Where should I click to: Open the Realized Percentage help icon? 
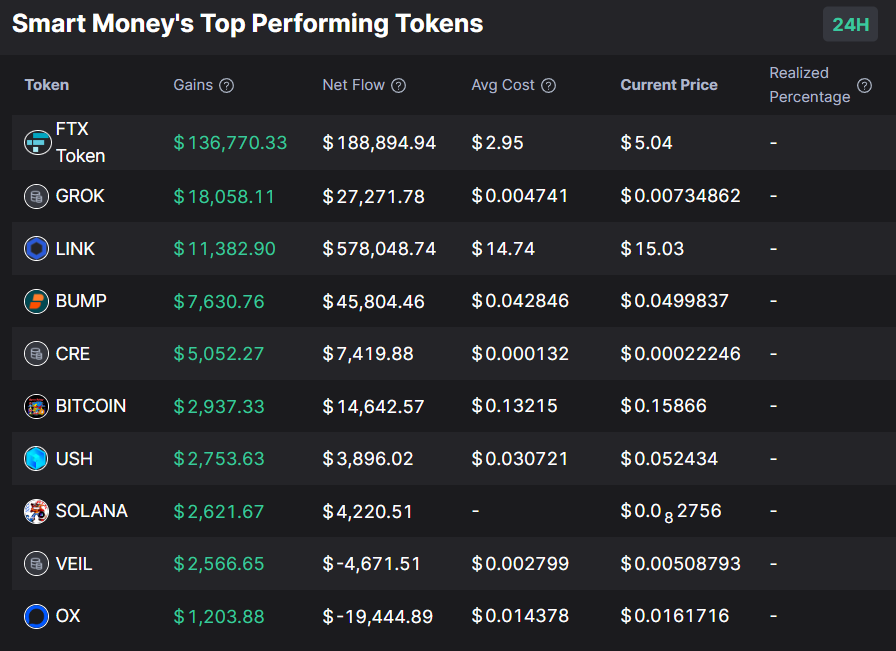(x=865, y=86)
